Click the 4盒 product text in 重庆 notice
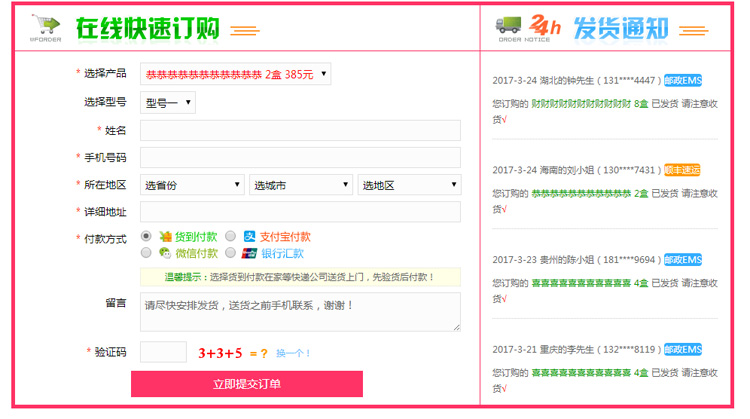Screen dimensions: 750x419 coord(590,373)
